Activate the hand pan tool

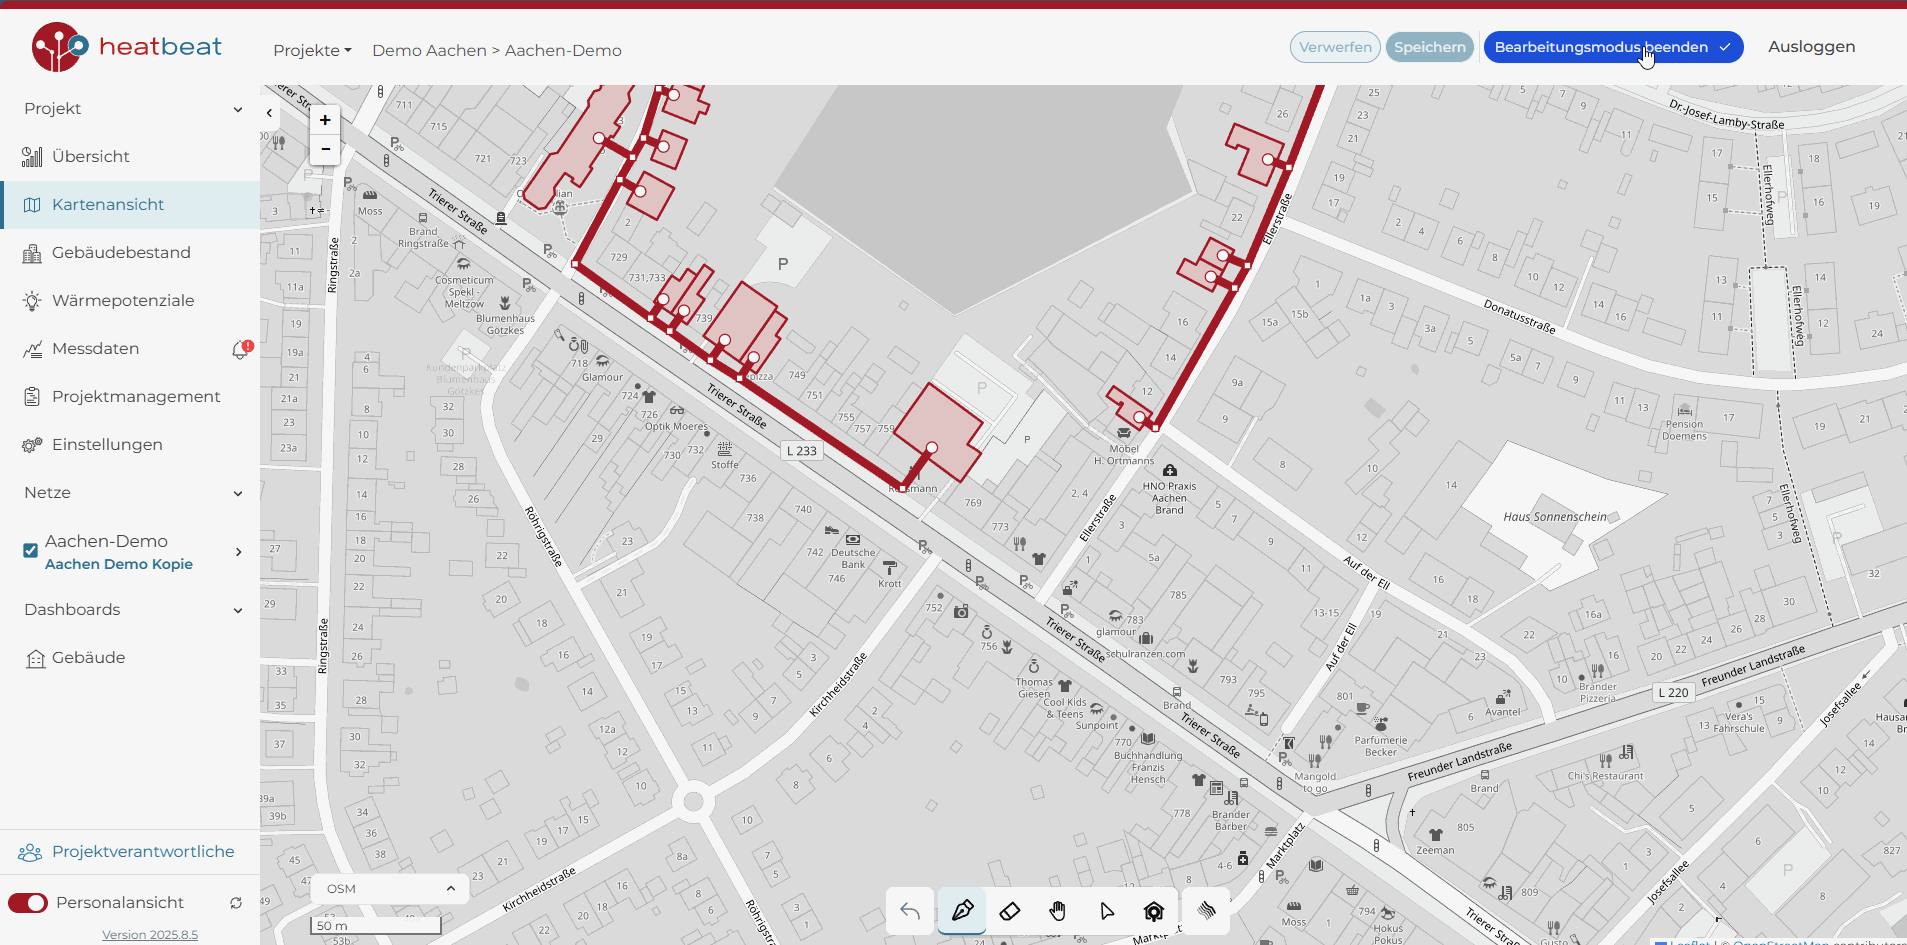1058,911
